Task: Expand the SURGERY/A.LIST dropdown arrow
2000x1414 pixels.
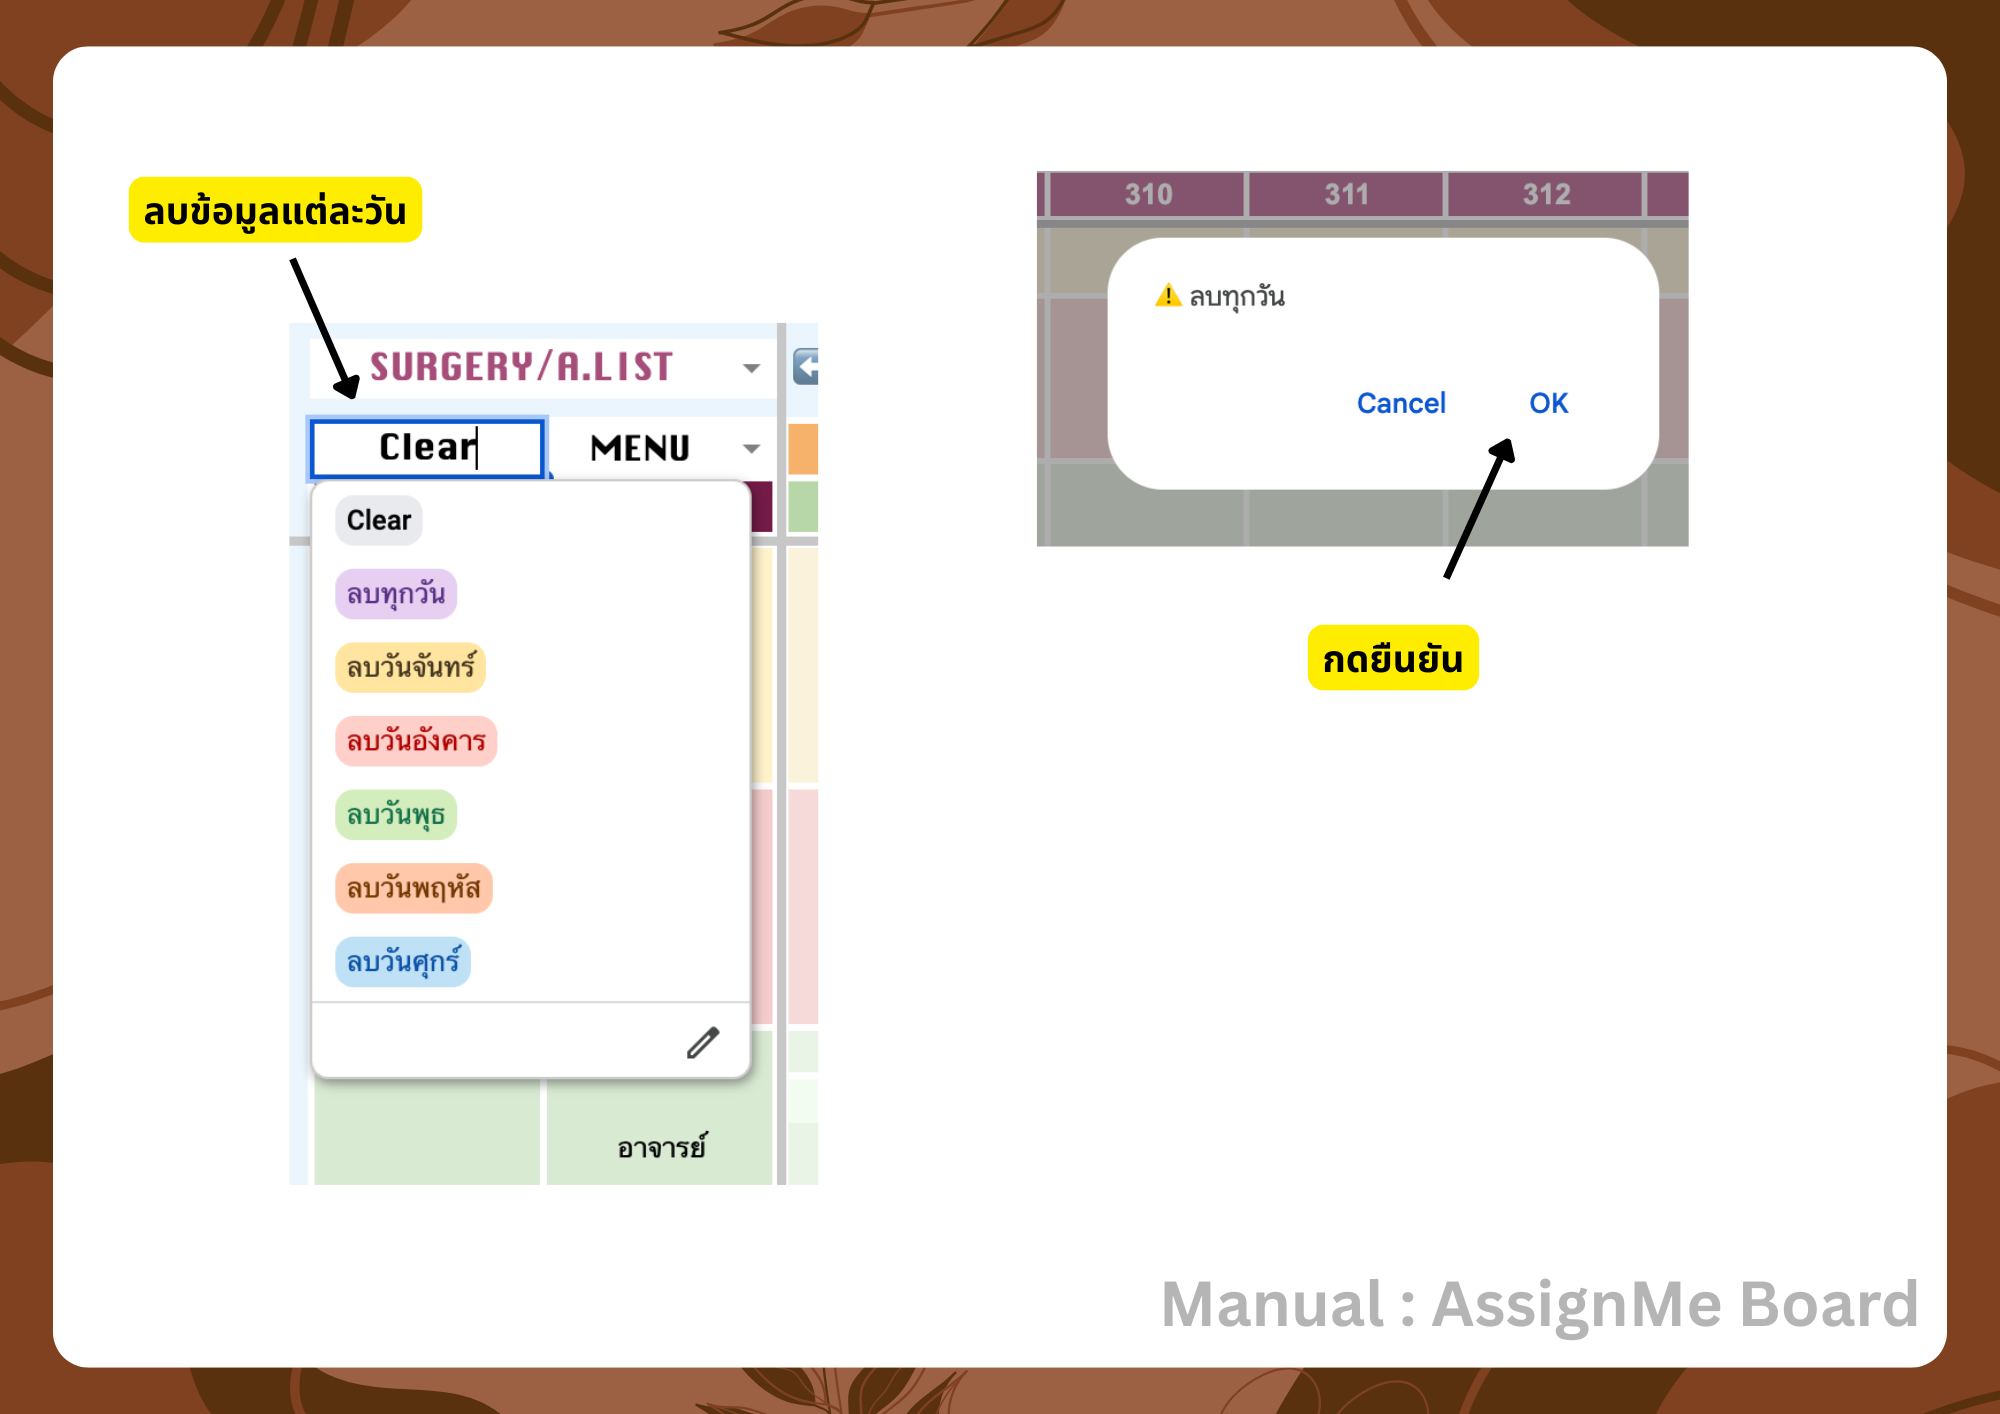Action: click(x=751, y=368)
